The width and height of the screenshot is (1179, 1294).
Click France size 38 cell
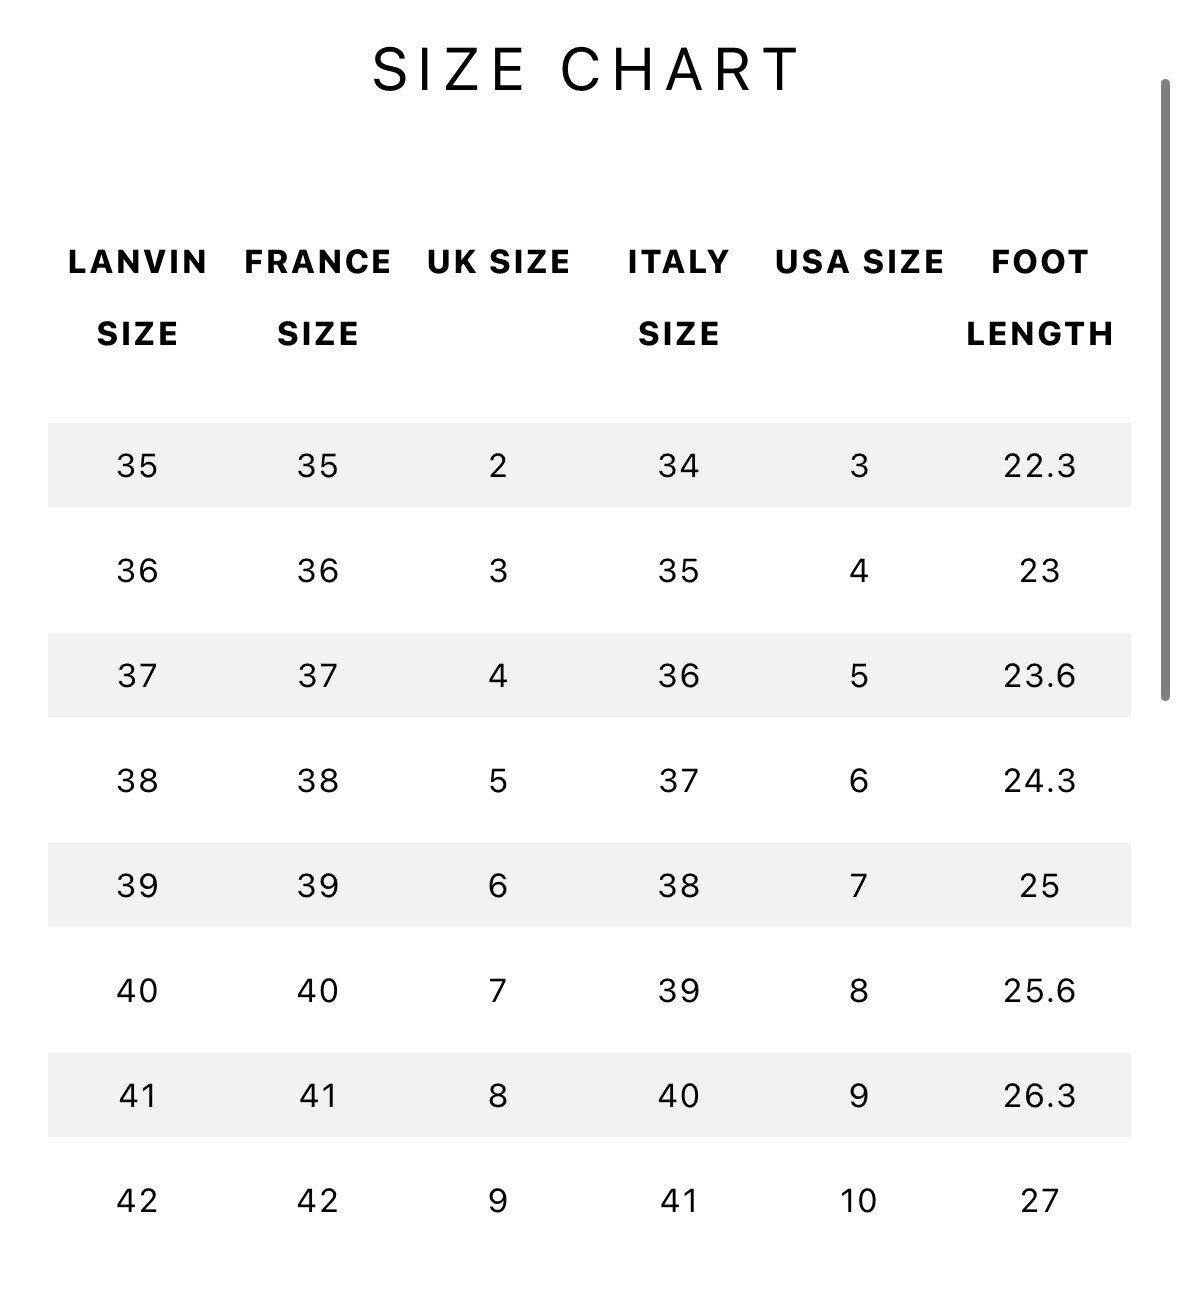[318, 781]
